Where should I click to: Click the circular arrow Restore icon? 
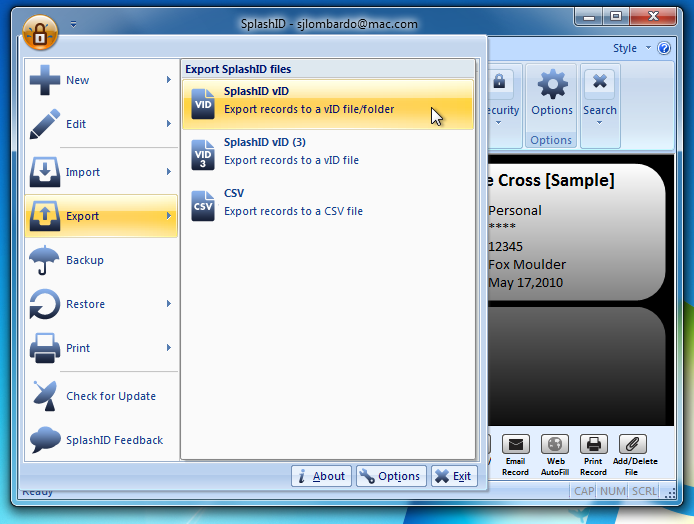click(44, 304)
